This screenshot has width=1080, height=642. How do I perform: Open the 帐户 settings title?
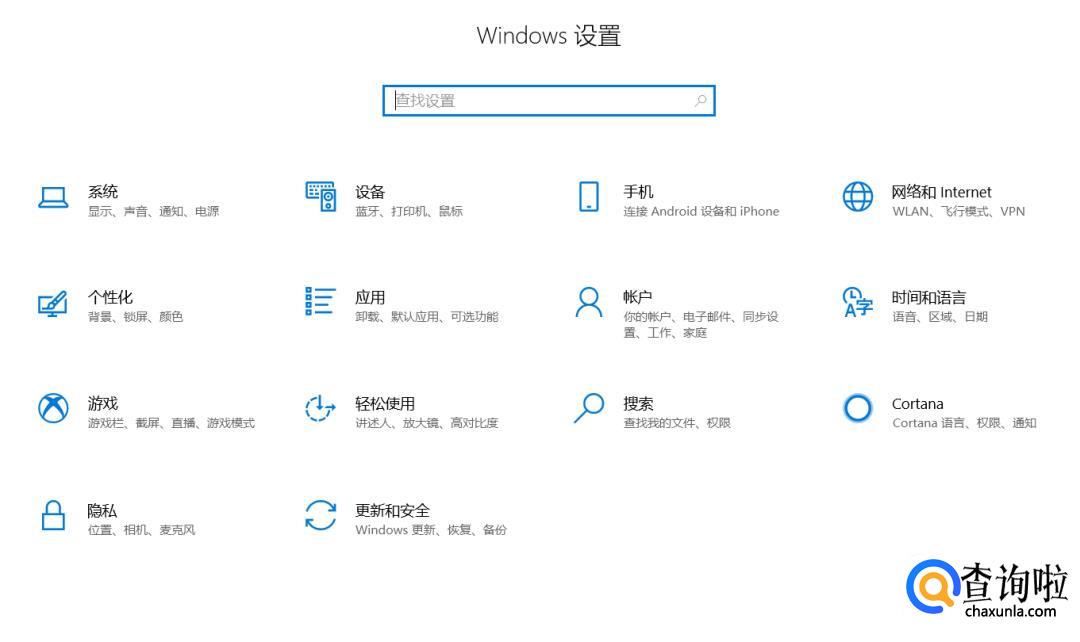(638, 297)
